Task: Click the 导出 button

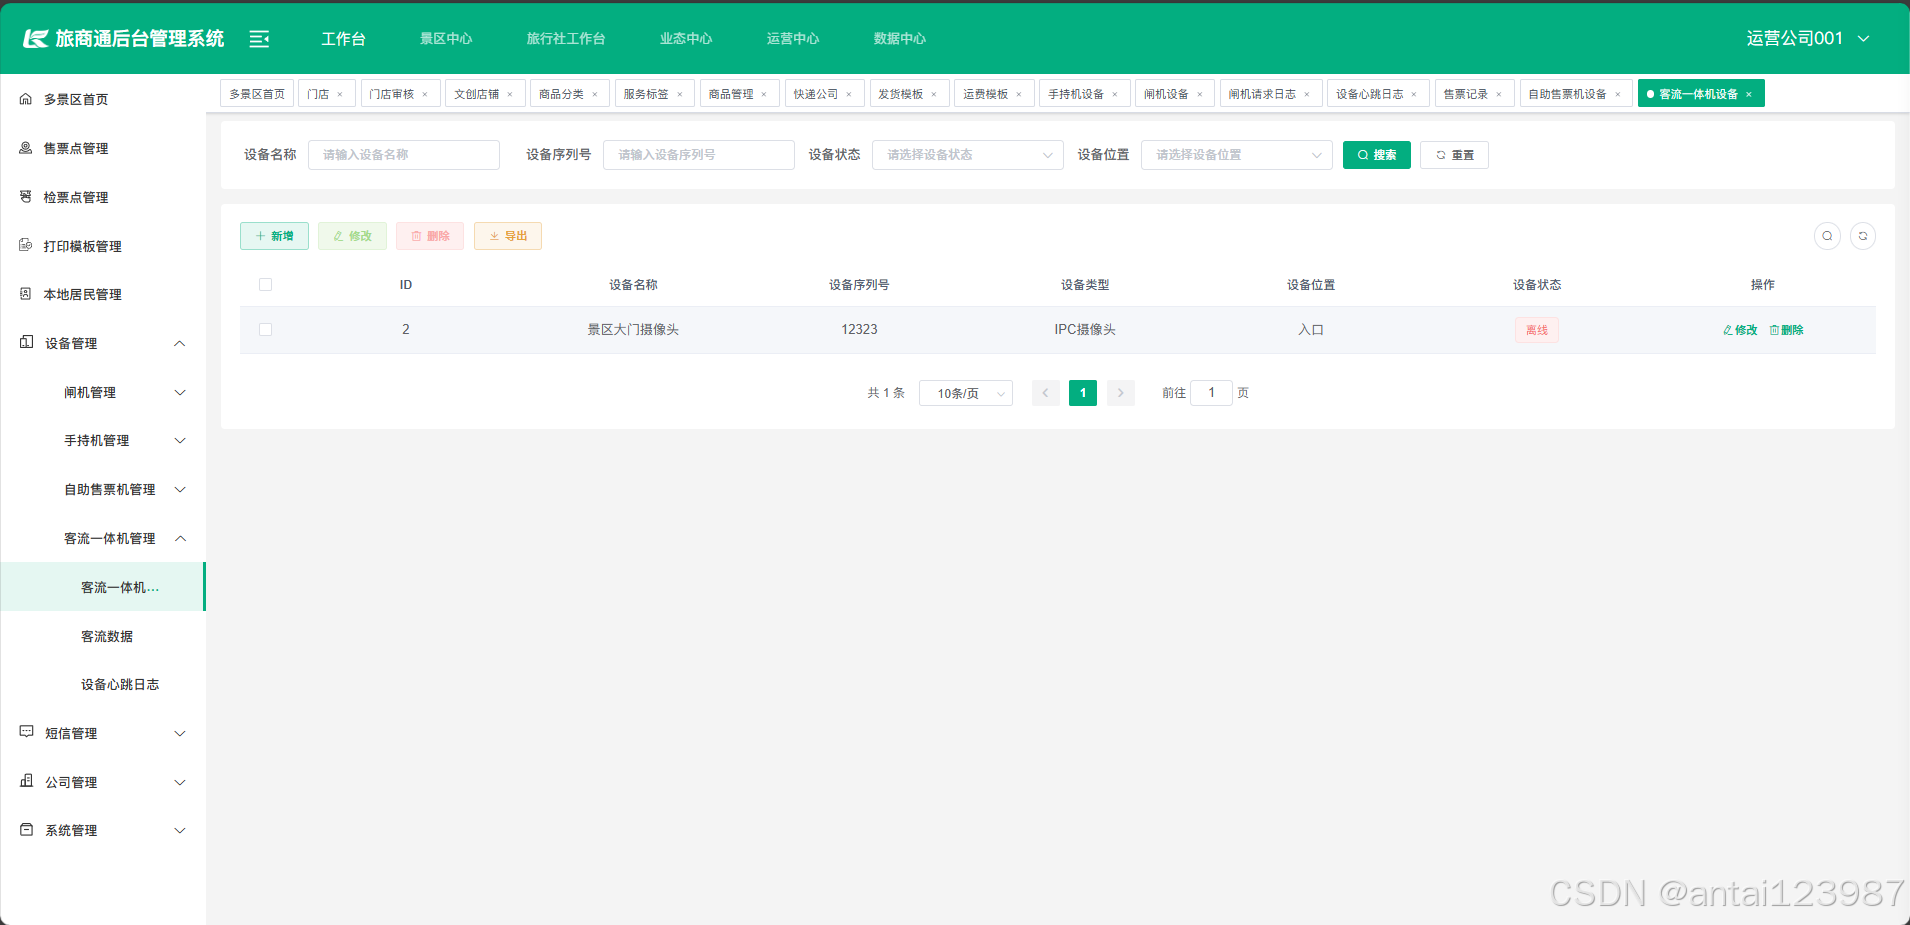Action: tap(508, 236)
